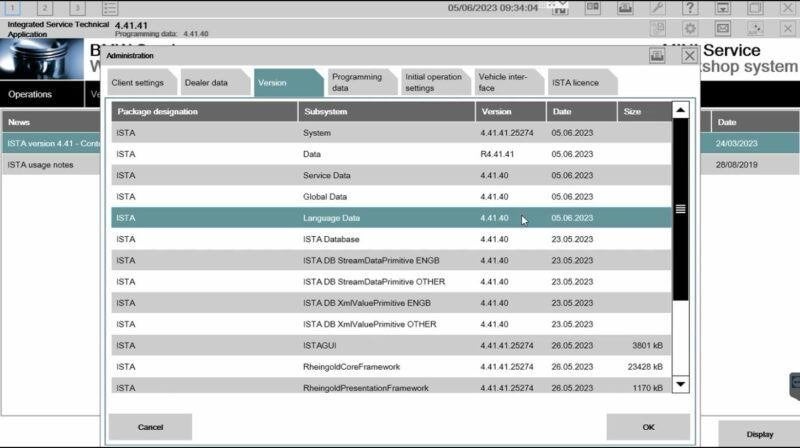
Task: Open the Vehicle interface tab
Action: [509, 83]
